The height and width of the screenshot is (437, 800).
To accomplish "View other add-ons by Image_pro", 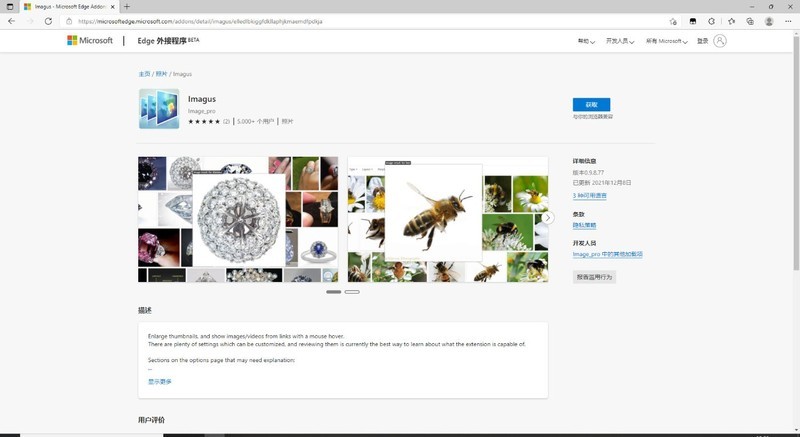I will point(607,254).
